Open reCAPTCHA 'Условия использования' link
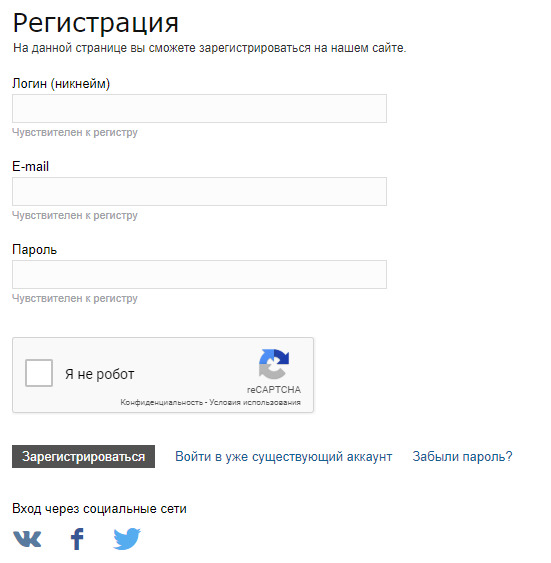Screen dimensions: 551x563 point(255,402)
